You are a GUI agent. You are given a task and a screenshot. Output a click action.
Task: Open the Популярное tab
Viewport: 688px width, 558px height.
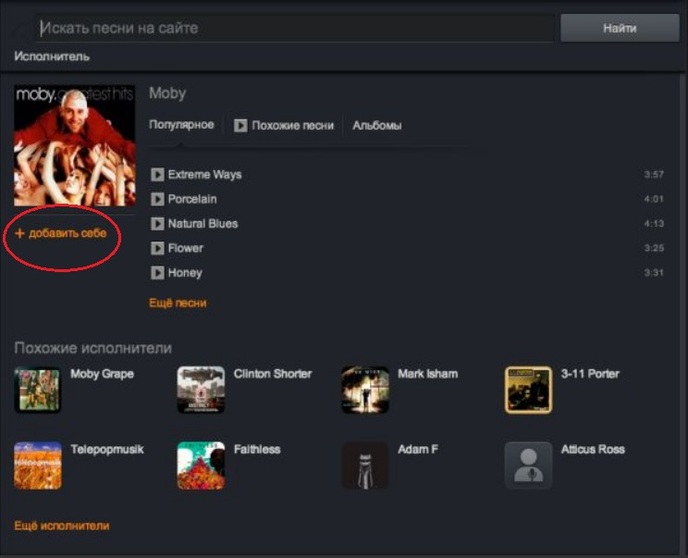coord(181,125)
